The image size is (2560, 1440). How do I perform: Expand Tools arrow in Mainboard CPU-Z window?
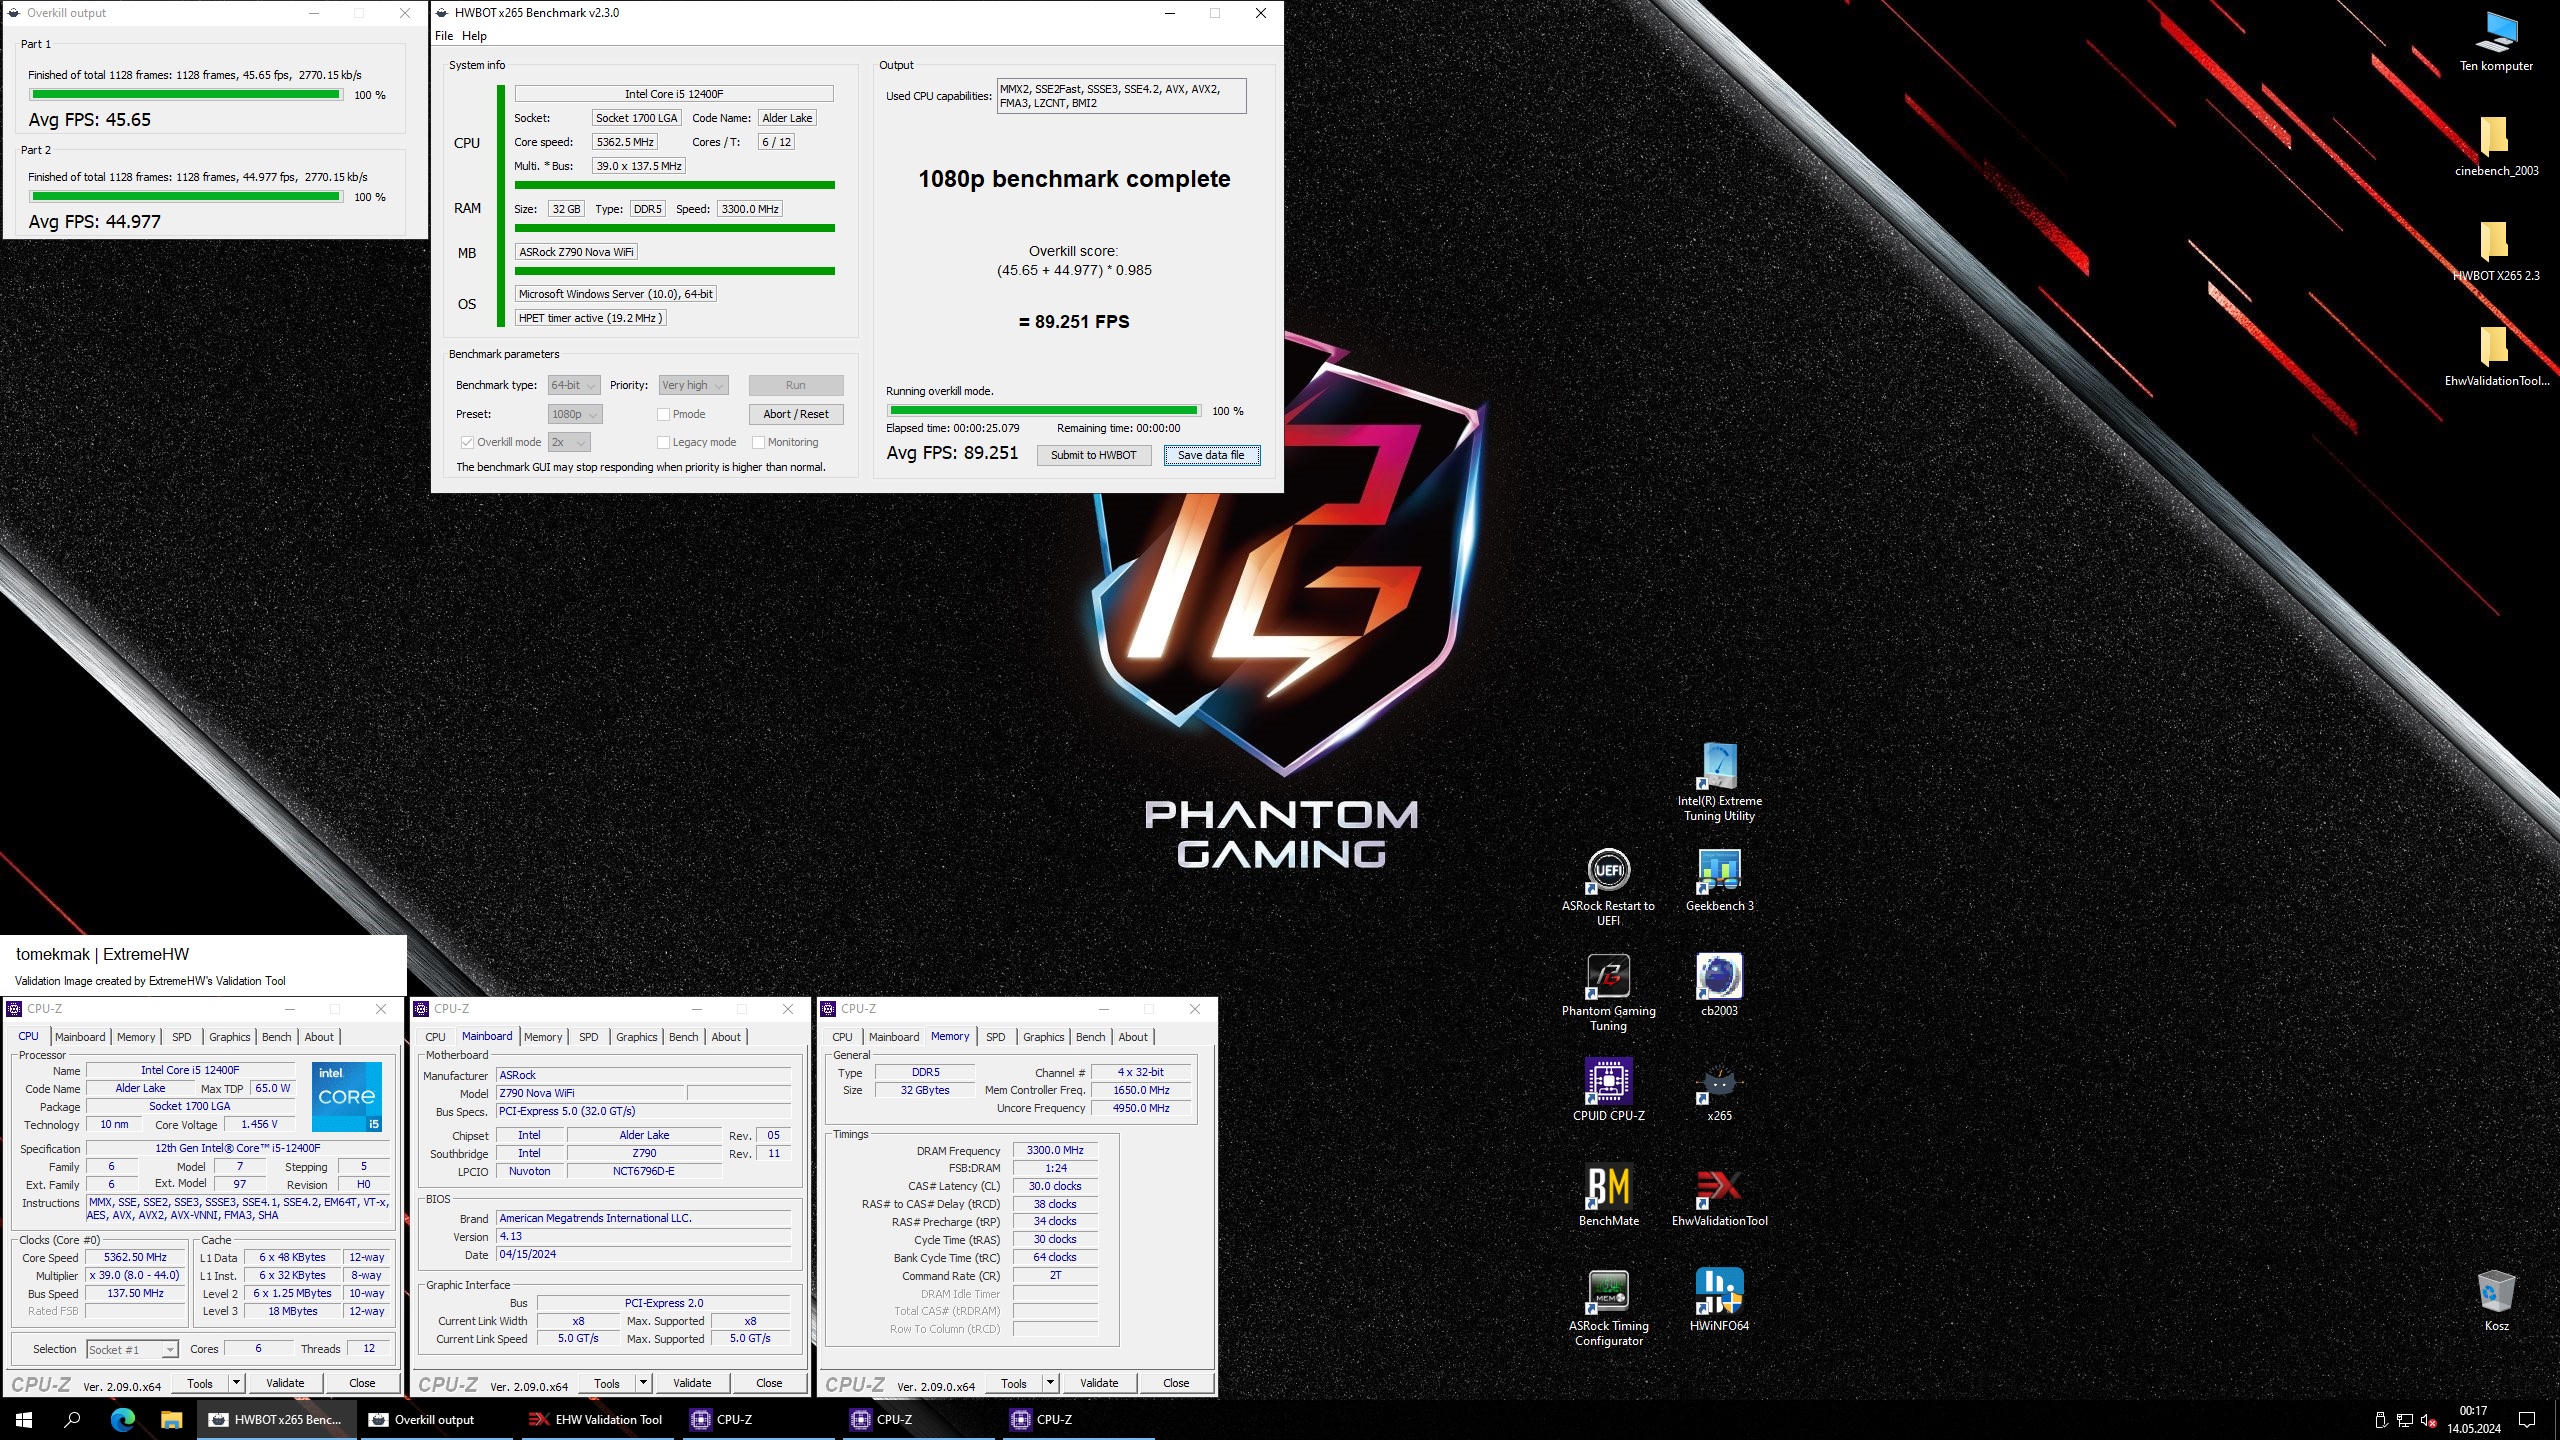pyautogui.click(x=644, y=1383)
